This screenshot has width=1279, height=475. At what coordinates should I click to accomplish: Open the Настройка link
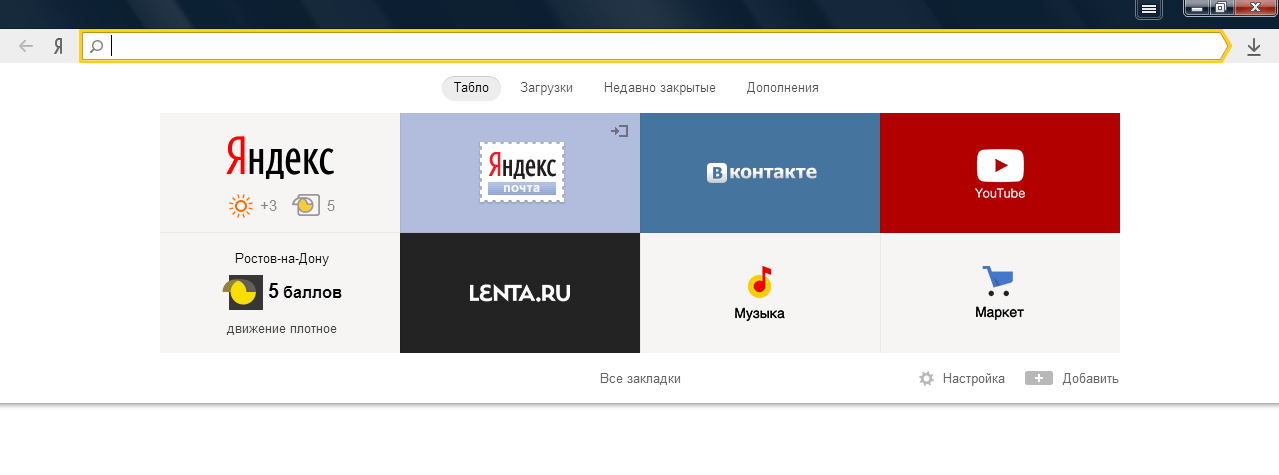click(974, 379)
